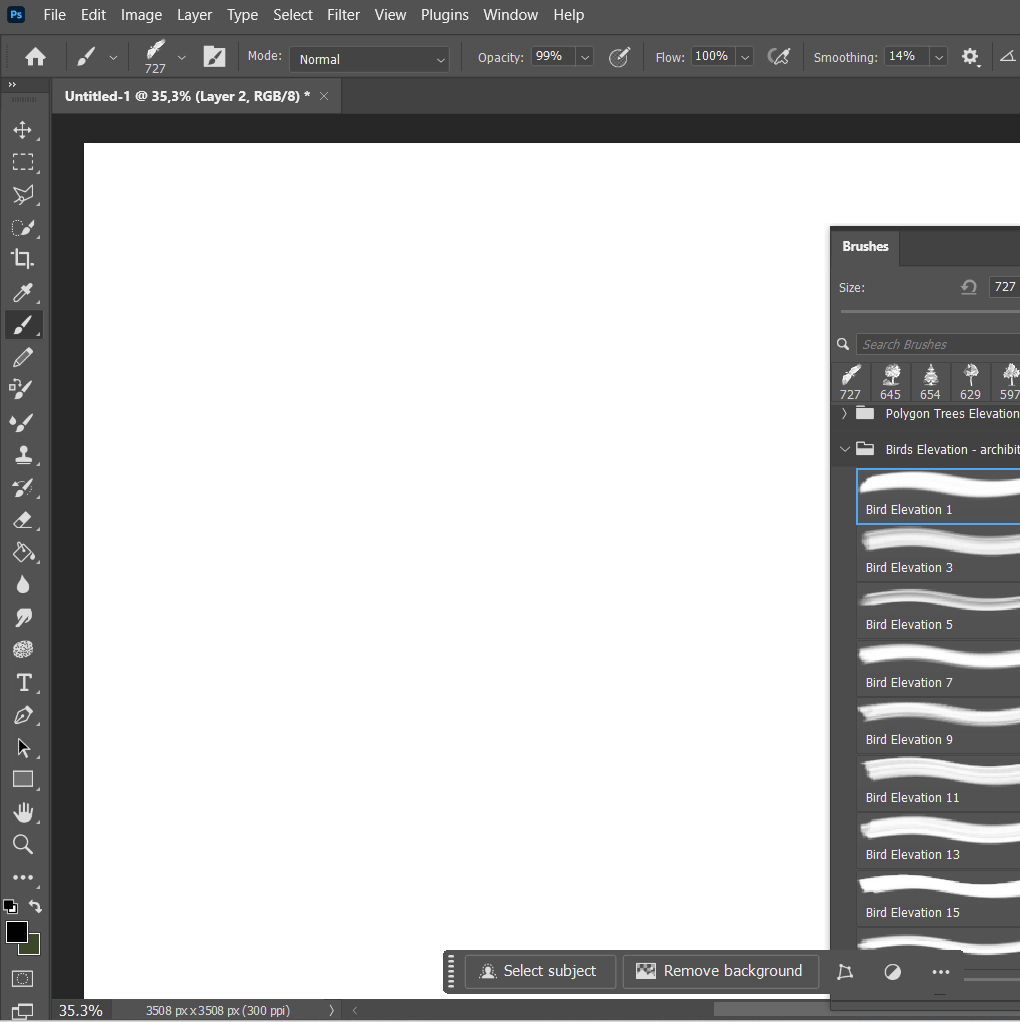Select the Eraser tool
This screenshot has height=1022, width=1020.
(x=23, y=520)
